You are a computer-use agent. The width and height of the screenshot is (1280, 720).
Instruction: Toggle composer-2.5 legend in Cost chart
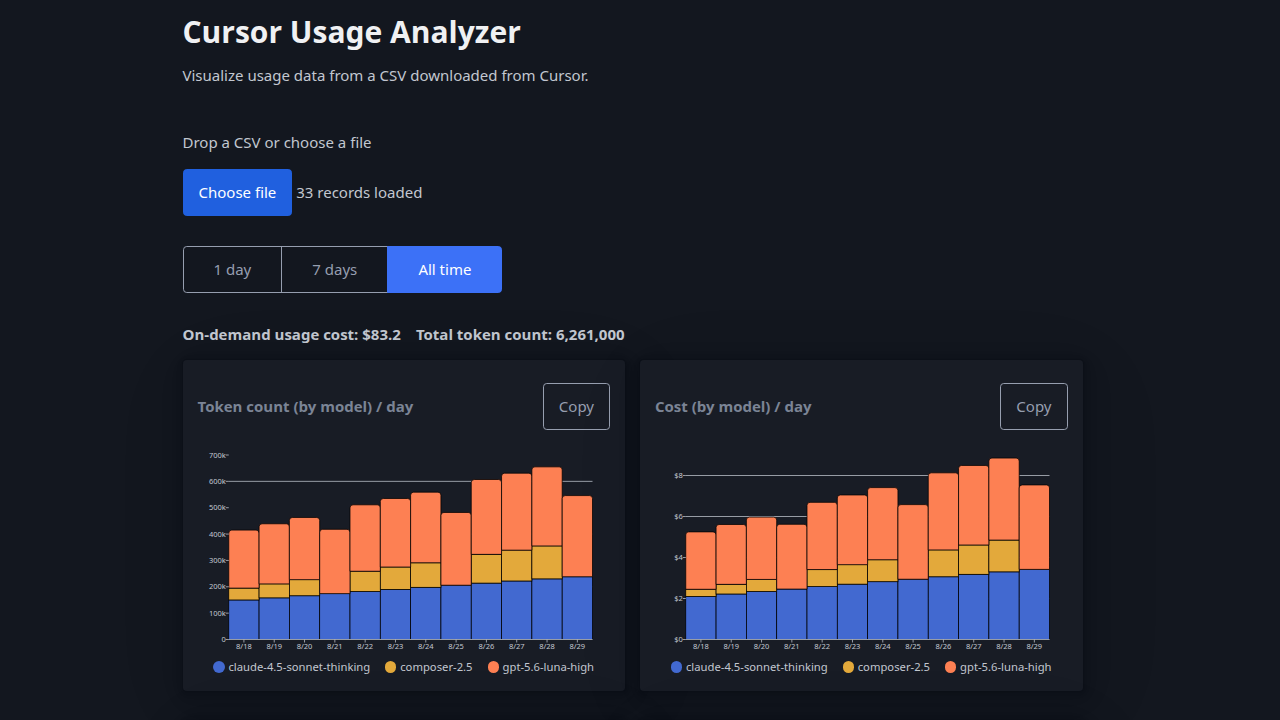tap(886, 667)
